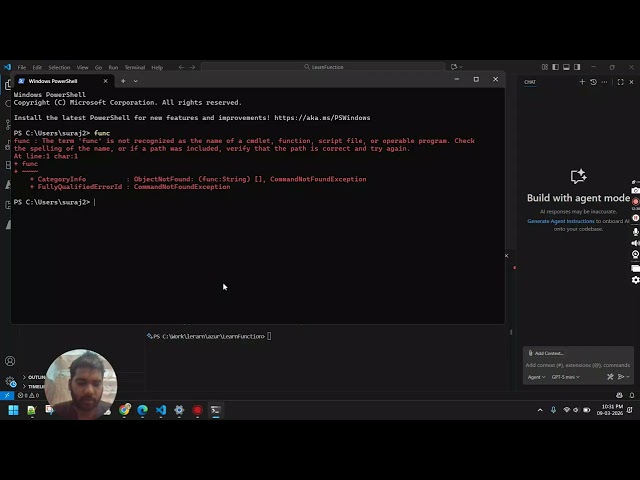Open Copilot status icon in status bar
Screen dimensions: 640x480
tap(619, 395)
